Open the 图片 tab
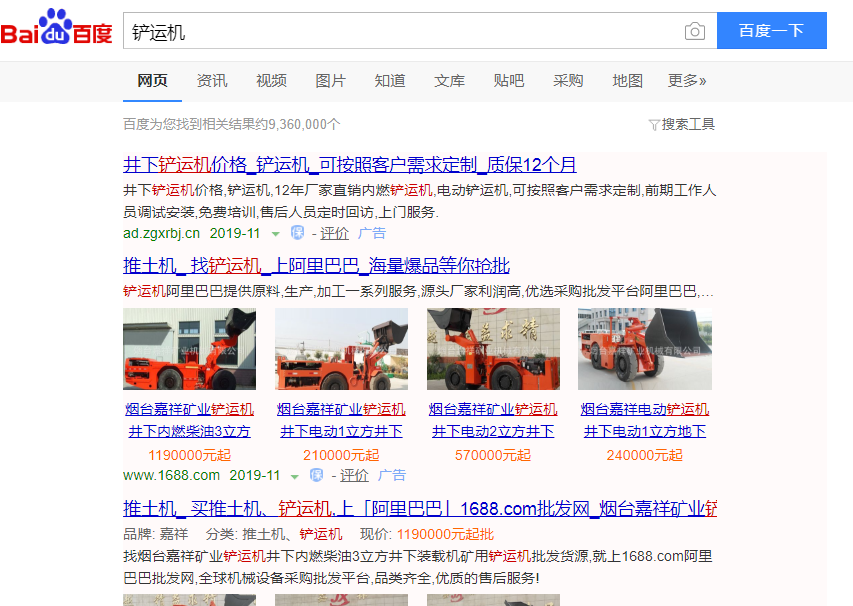The height and width of the screenshot is (606, 853). point(330,81)
